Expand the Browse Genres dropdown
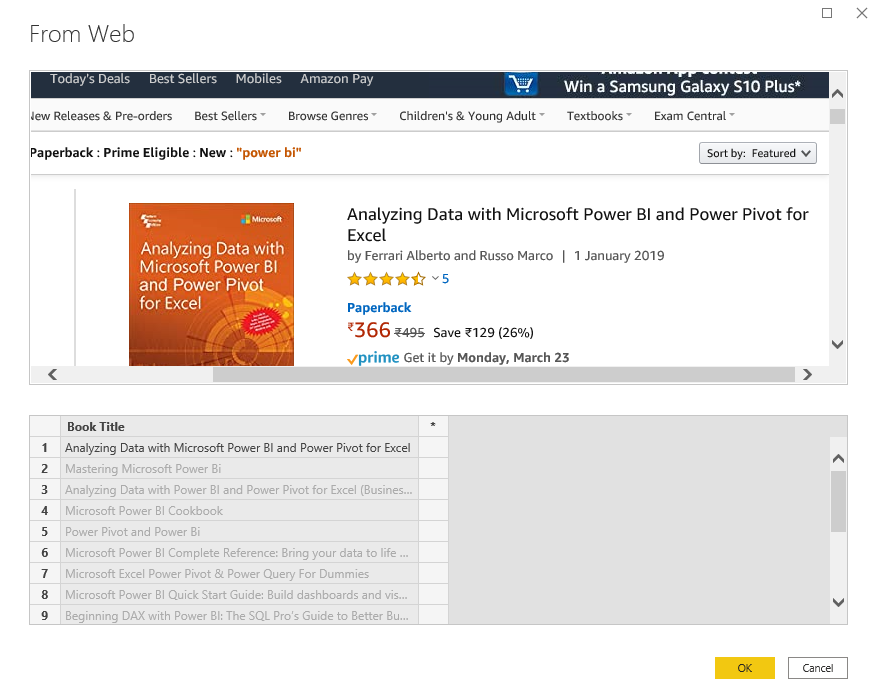The height and width of the screenshot is (699, 874). pyautogui.click(x=332, y=116)
